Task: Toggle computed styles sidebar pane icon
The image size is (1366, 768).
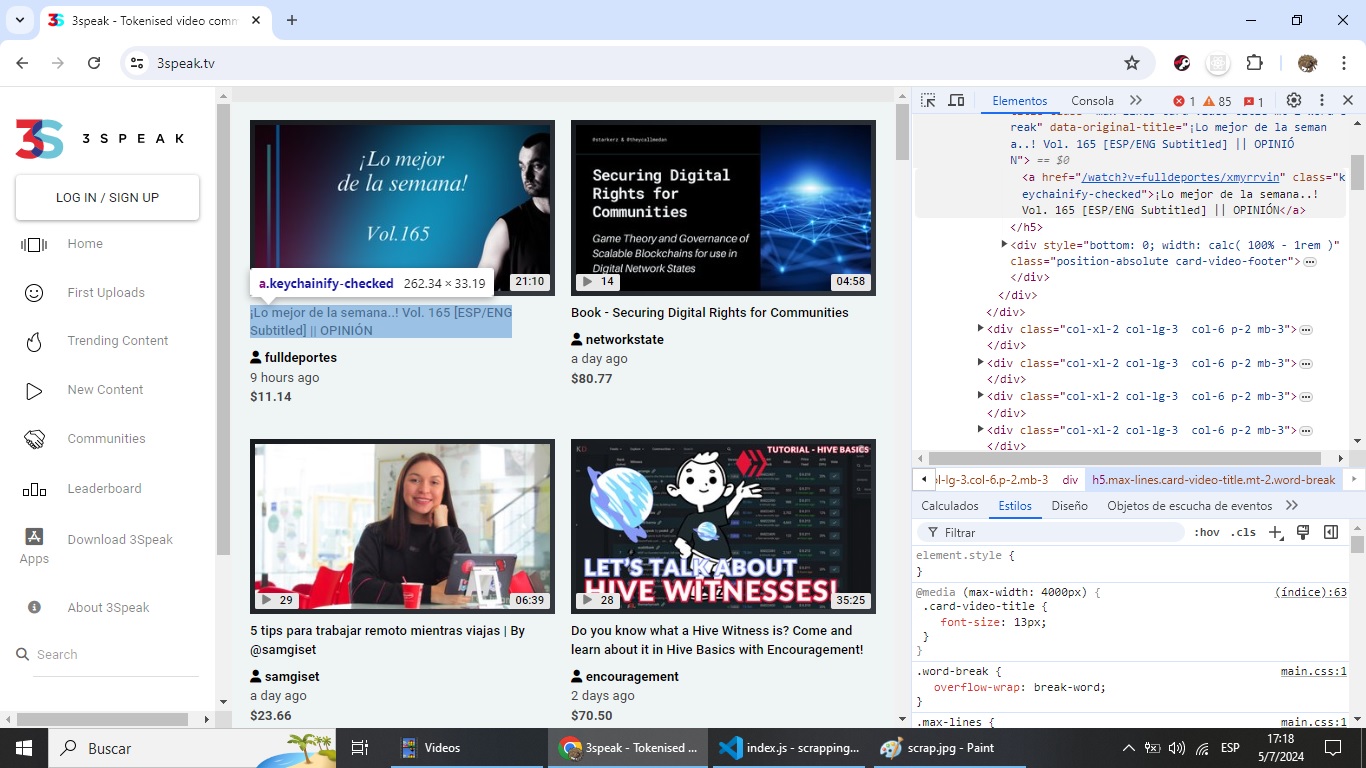Action: pos(1331,533)
